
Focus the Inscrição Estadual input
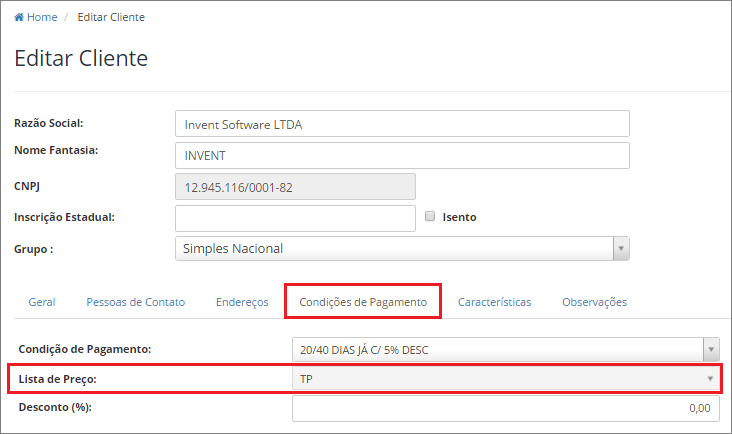295,218
